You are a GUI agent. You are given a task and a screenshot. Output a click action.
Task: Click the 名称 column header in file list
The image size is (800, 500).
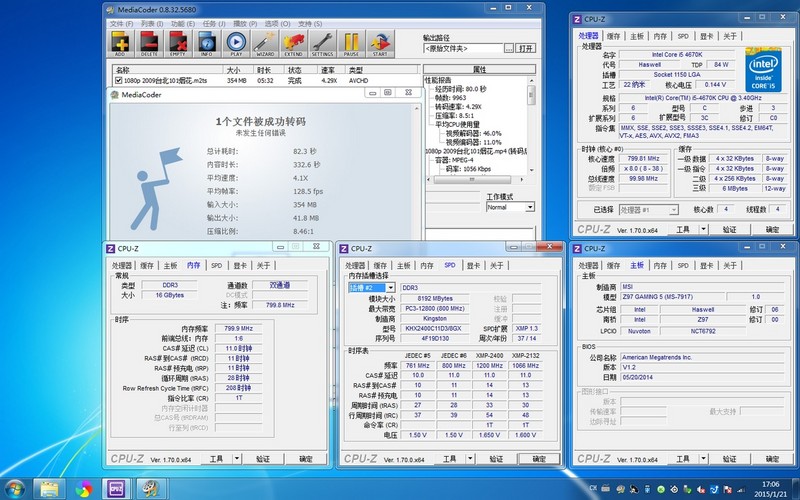pos(168,70)
